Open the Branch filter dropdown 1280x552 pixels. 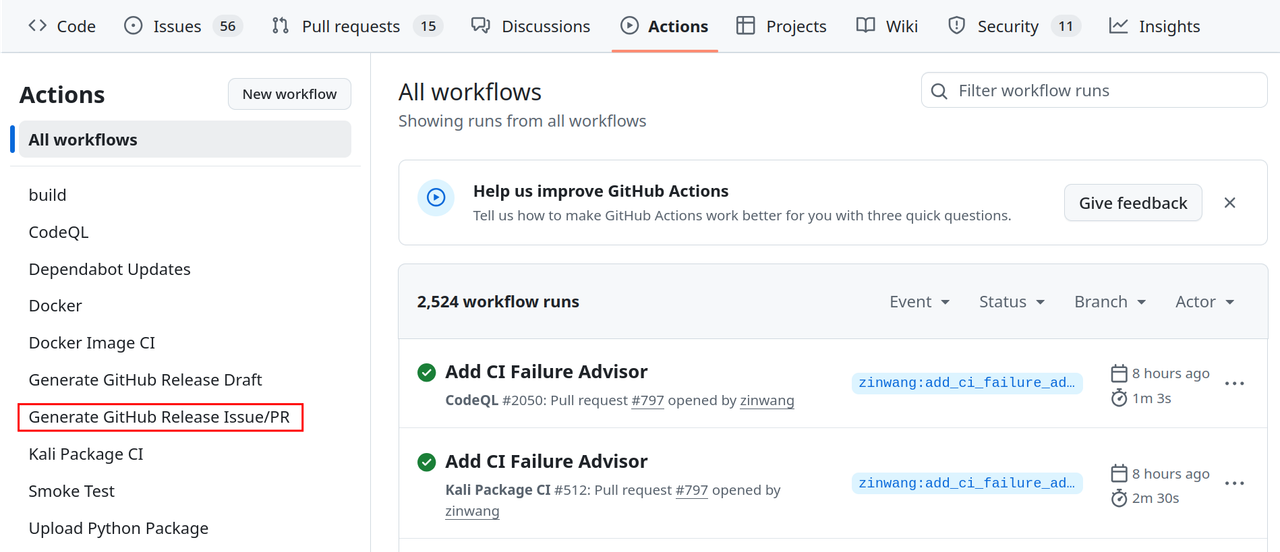point(1110,302)
